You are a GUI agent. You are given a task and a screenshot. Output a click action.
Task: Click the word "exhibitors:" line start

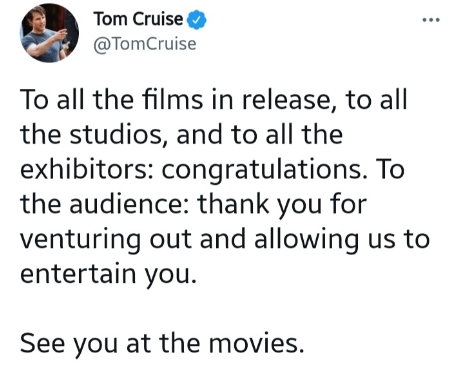[87, 169]
